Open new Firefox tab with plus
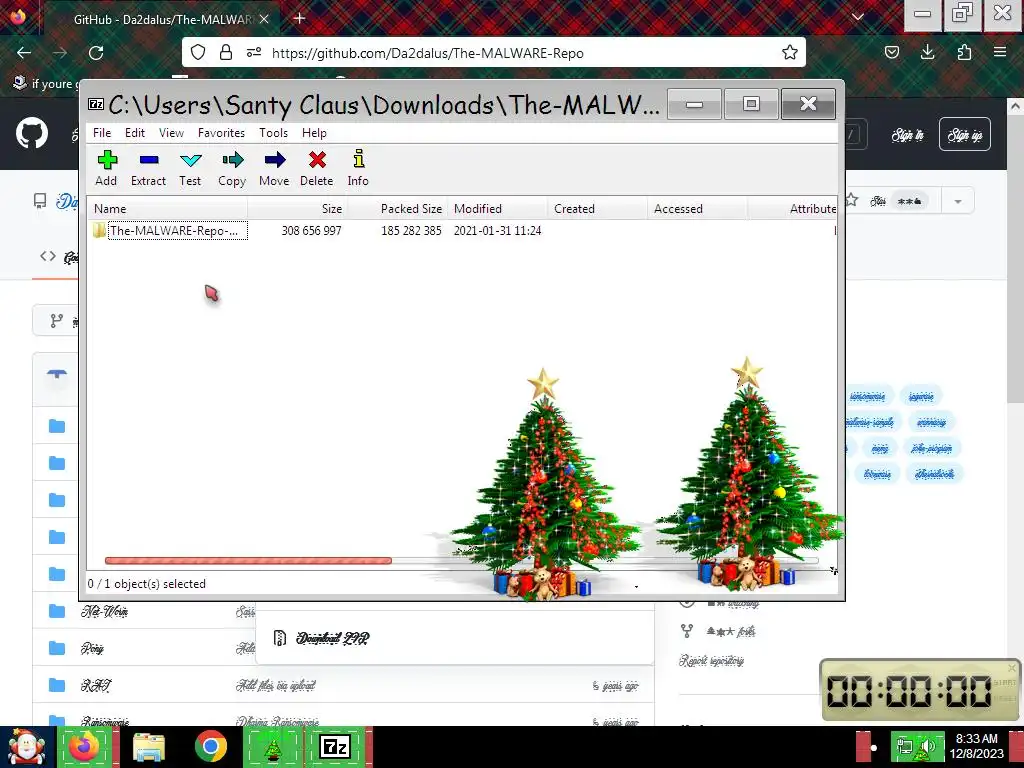Screen dimensions: 1024x768 pyautogui.click(x=300, y=18)
